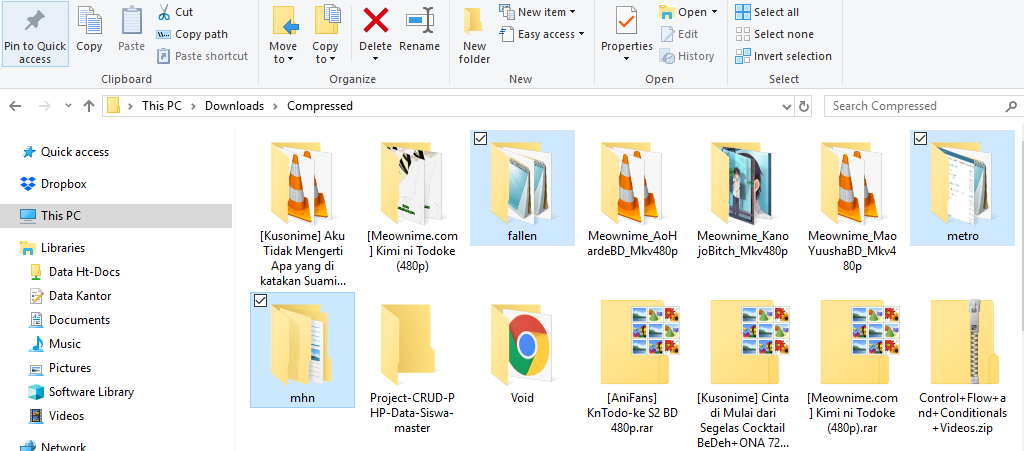
Task: Click Select all in the ribbon
Action: click(775, 12)
